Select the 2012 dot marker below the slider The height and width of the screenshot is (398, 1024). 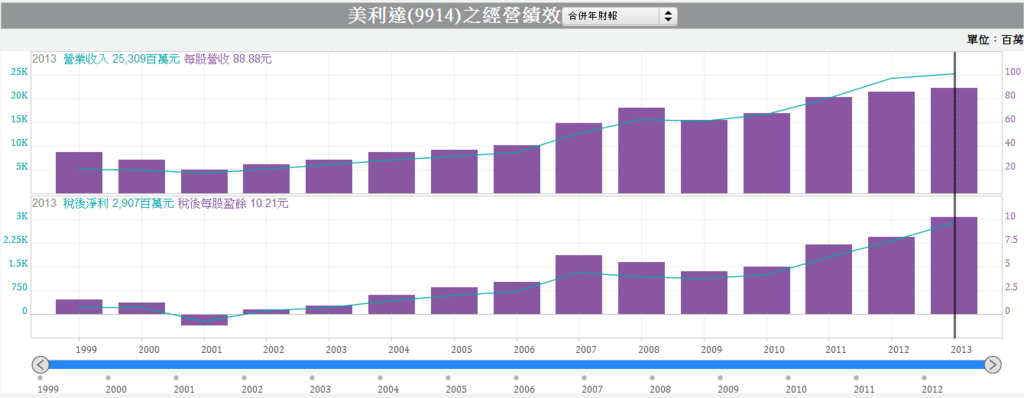tap(924, 378)
